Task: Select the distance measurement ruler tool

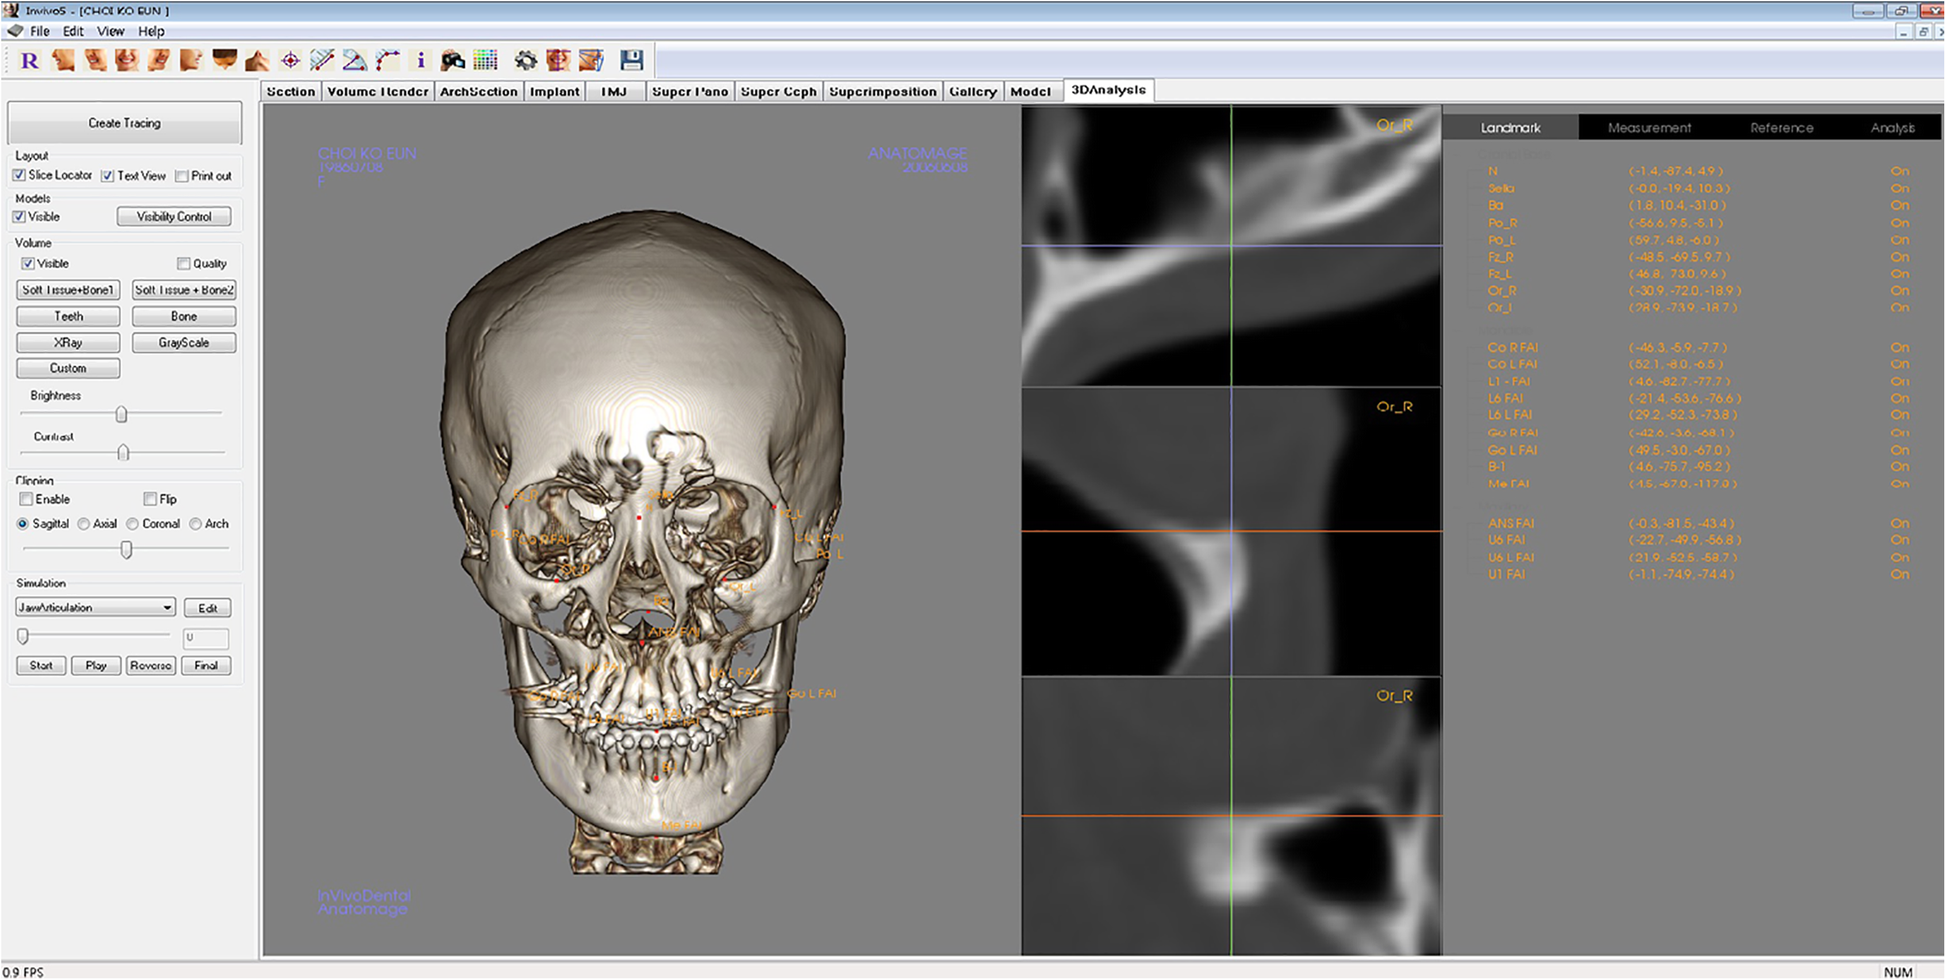Action: tap(322, 61)
